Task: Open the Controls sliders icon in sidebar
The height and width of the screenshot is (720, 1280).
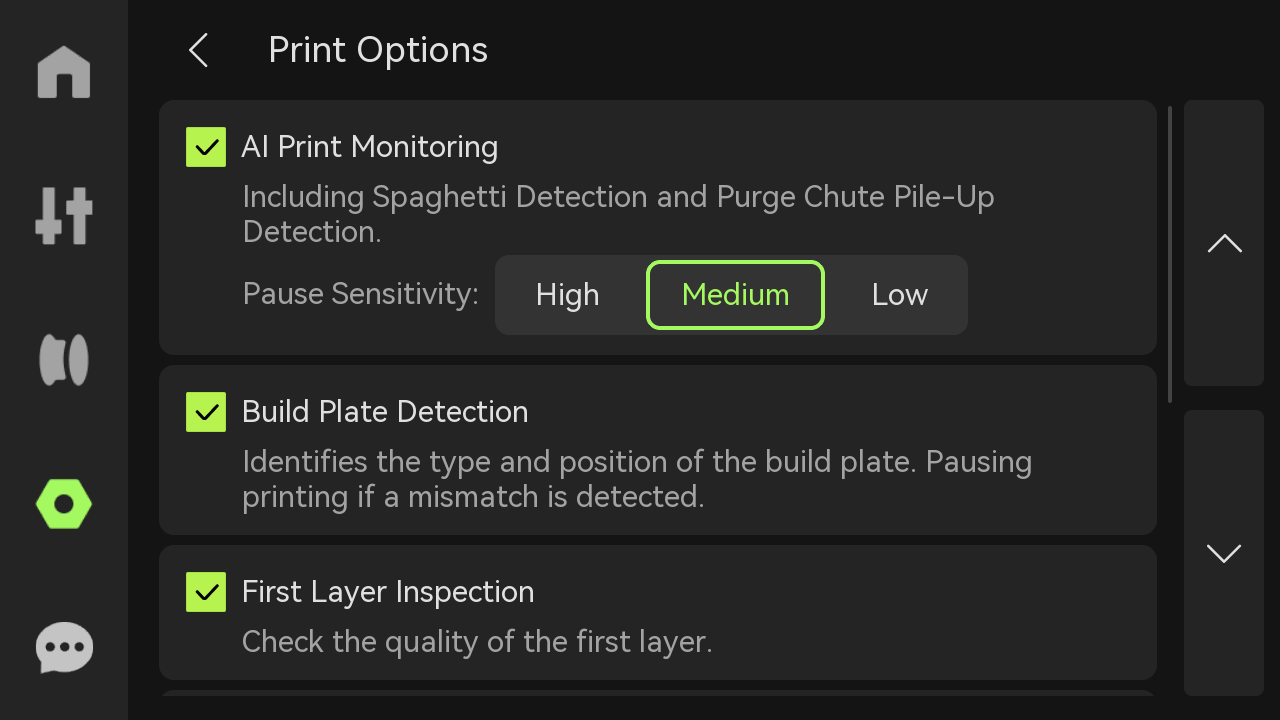Action: pos(64,215)
